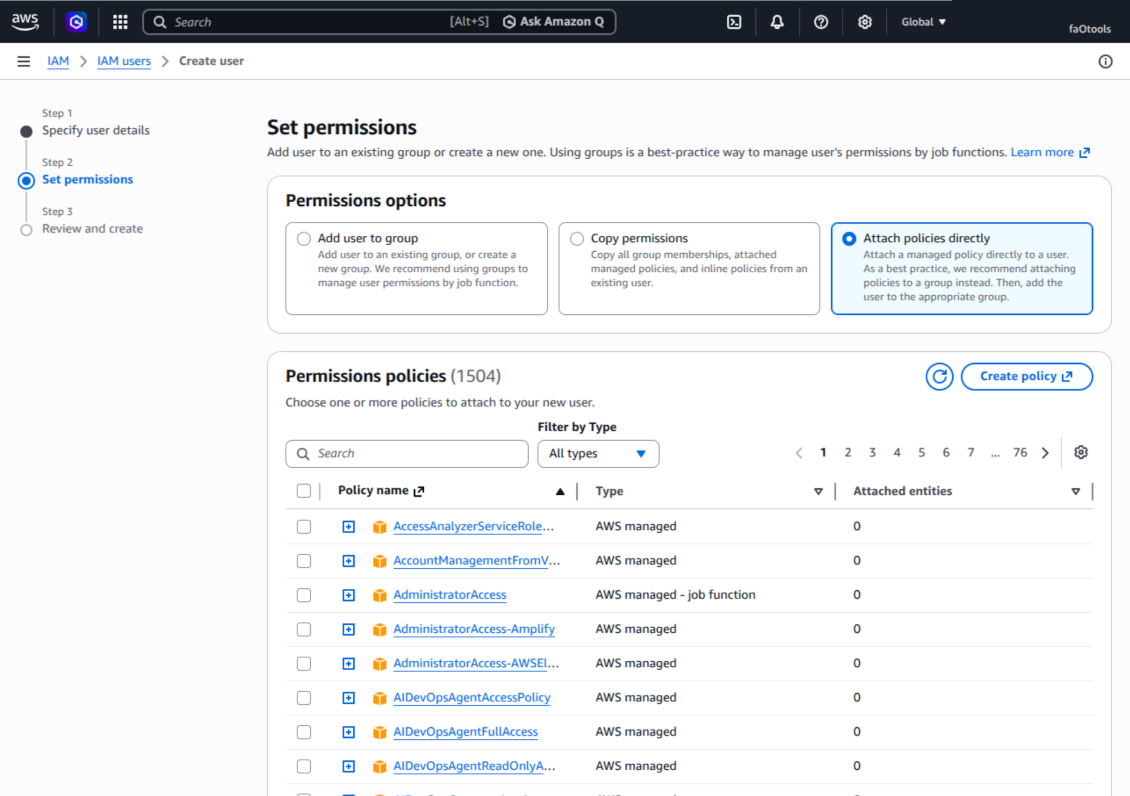1130x796 pixels.
Task: Sort by Policy name column arrow
Action: coord(560,491)
